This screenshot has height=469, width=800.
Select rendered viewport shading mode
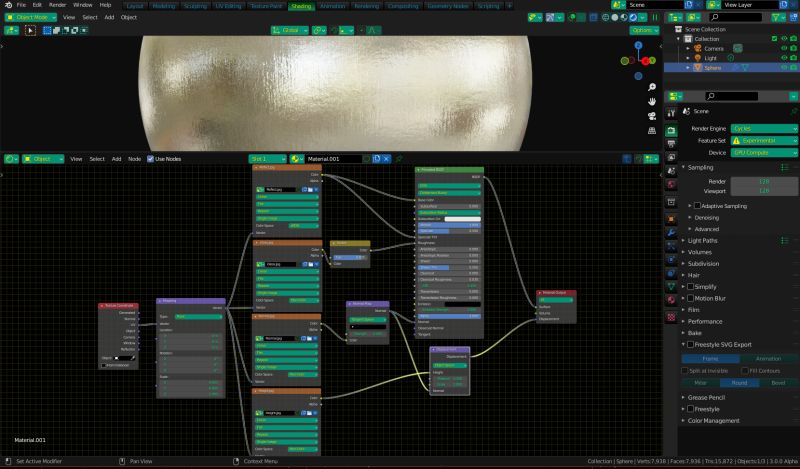(x=633, y=17)
